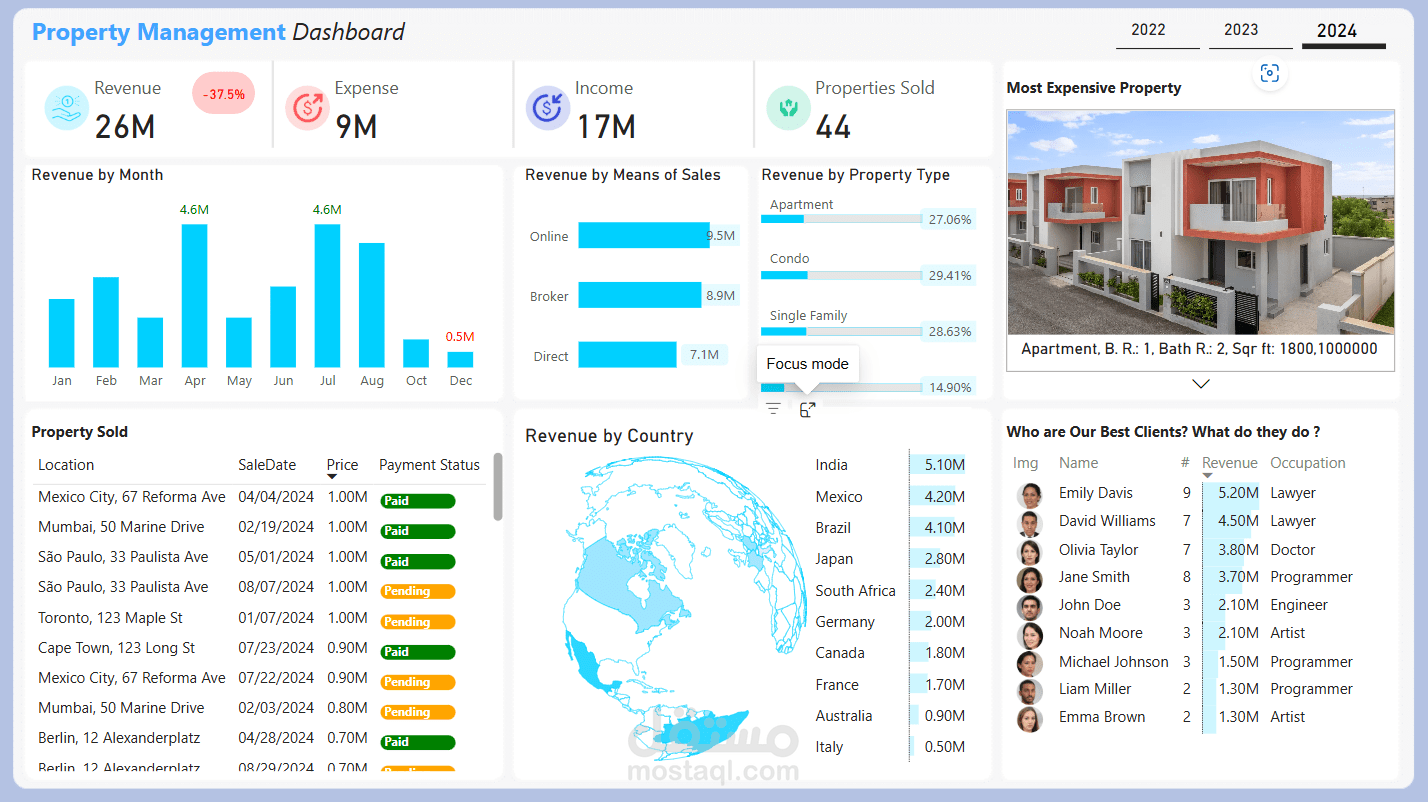Click David Williams avatar image
The image size is (1428, 802).
[1029, 523]
